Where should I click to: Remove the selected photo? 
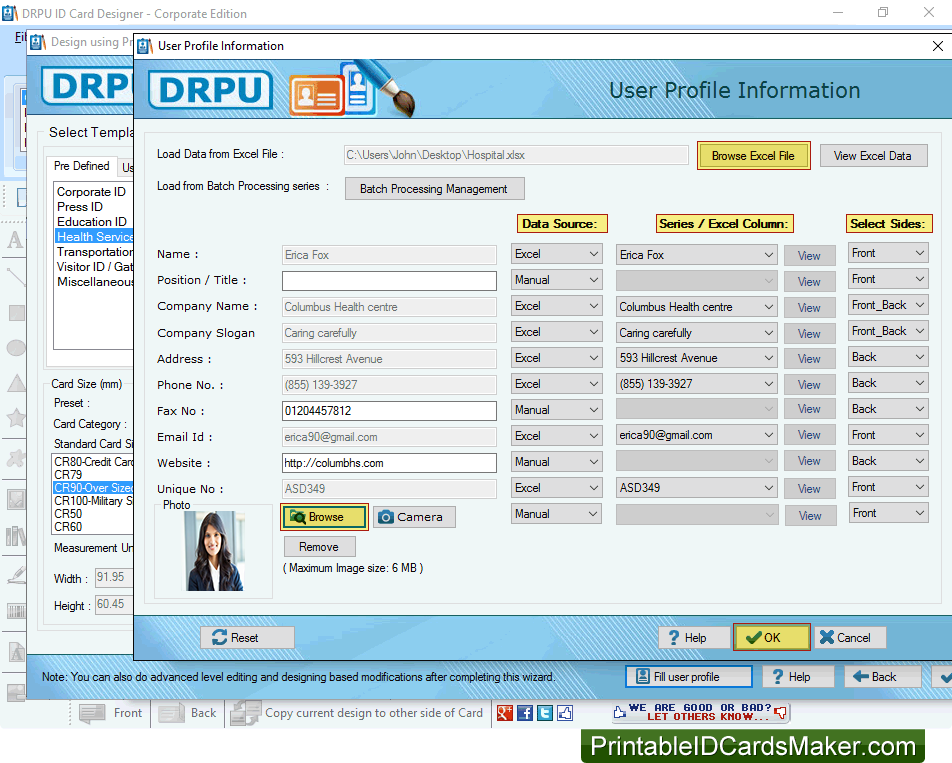(x=319, y=547)
